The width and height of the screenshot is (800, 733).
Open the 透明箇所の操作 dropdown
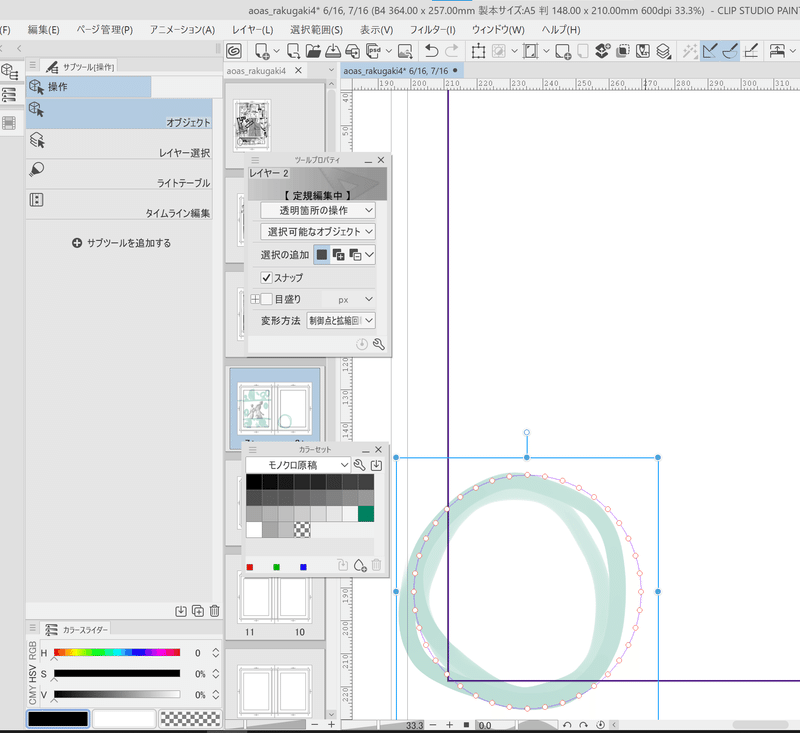(318, 210)
